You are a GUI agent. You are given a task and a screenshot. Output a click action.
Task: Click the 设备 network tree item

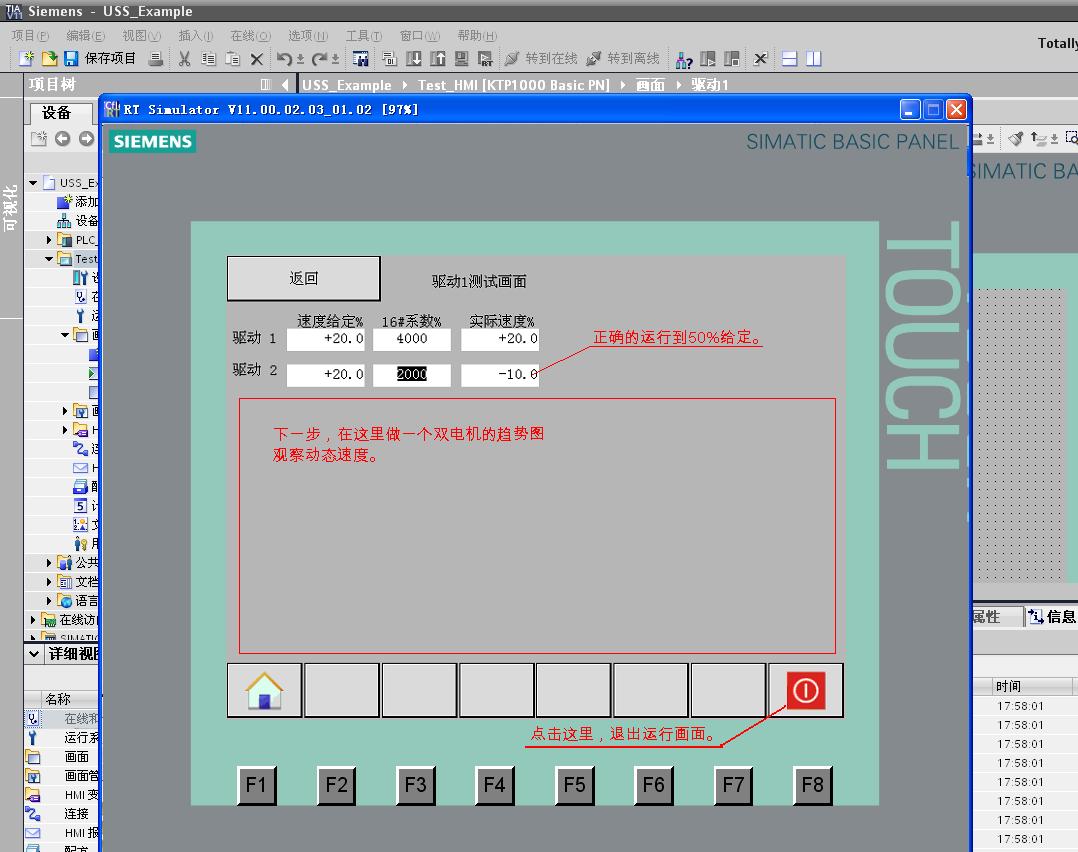78,221
